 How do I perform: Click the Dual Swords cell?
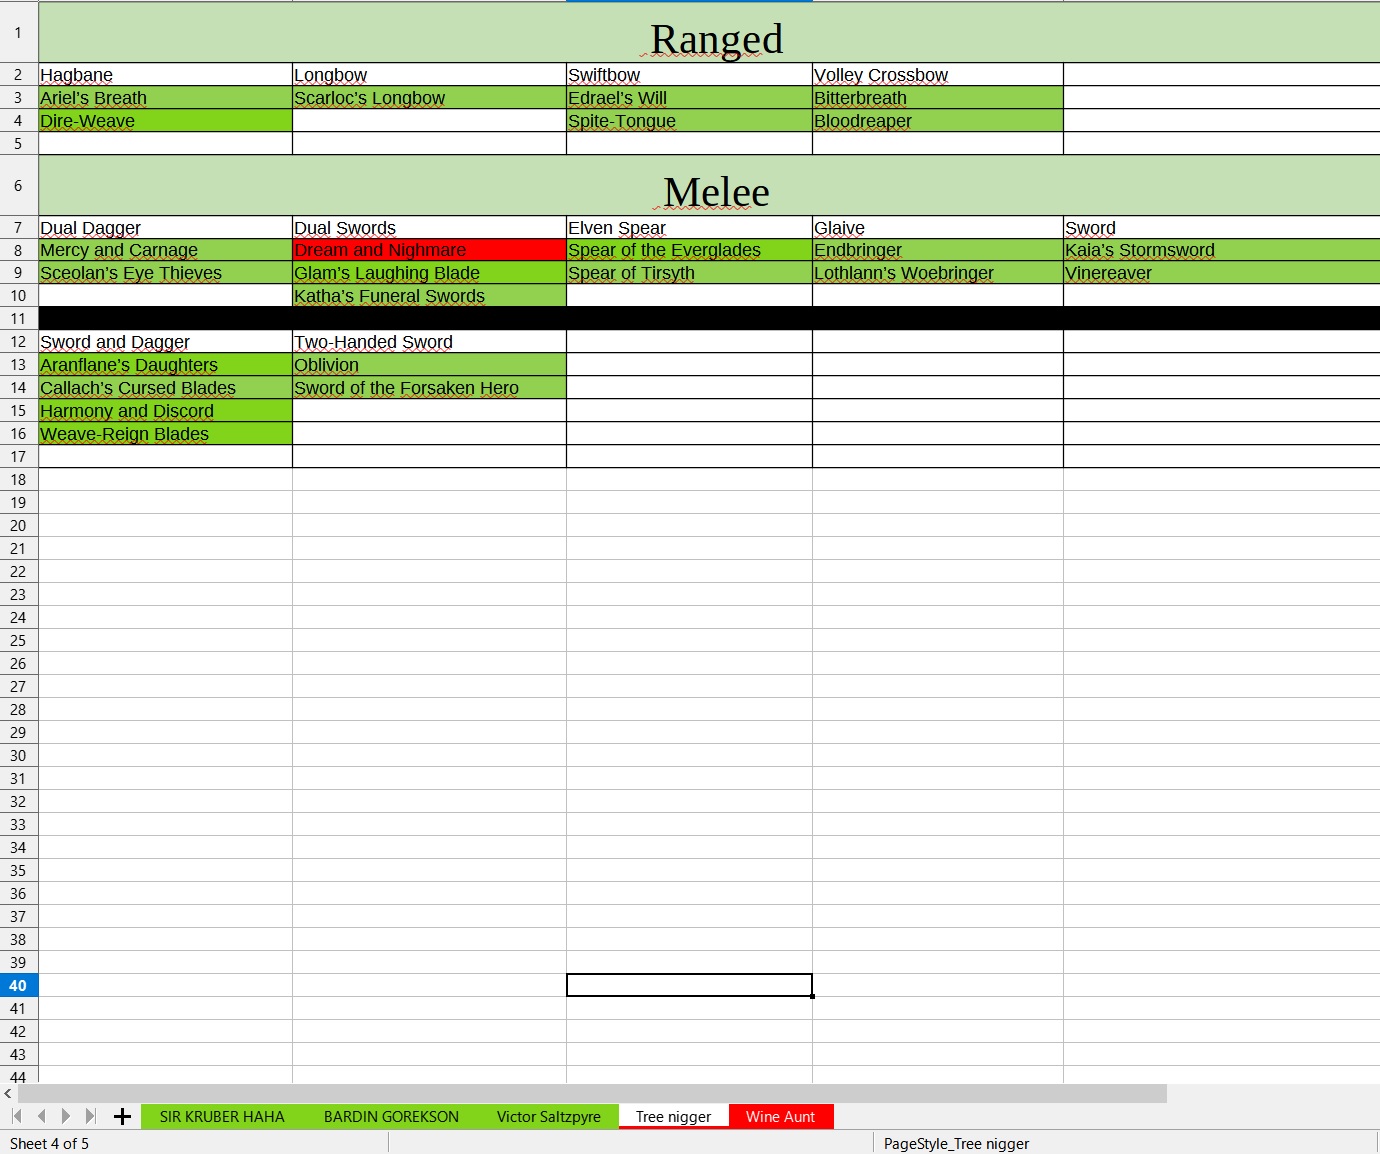(x=429, y=228)
